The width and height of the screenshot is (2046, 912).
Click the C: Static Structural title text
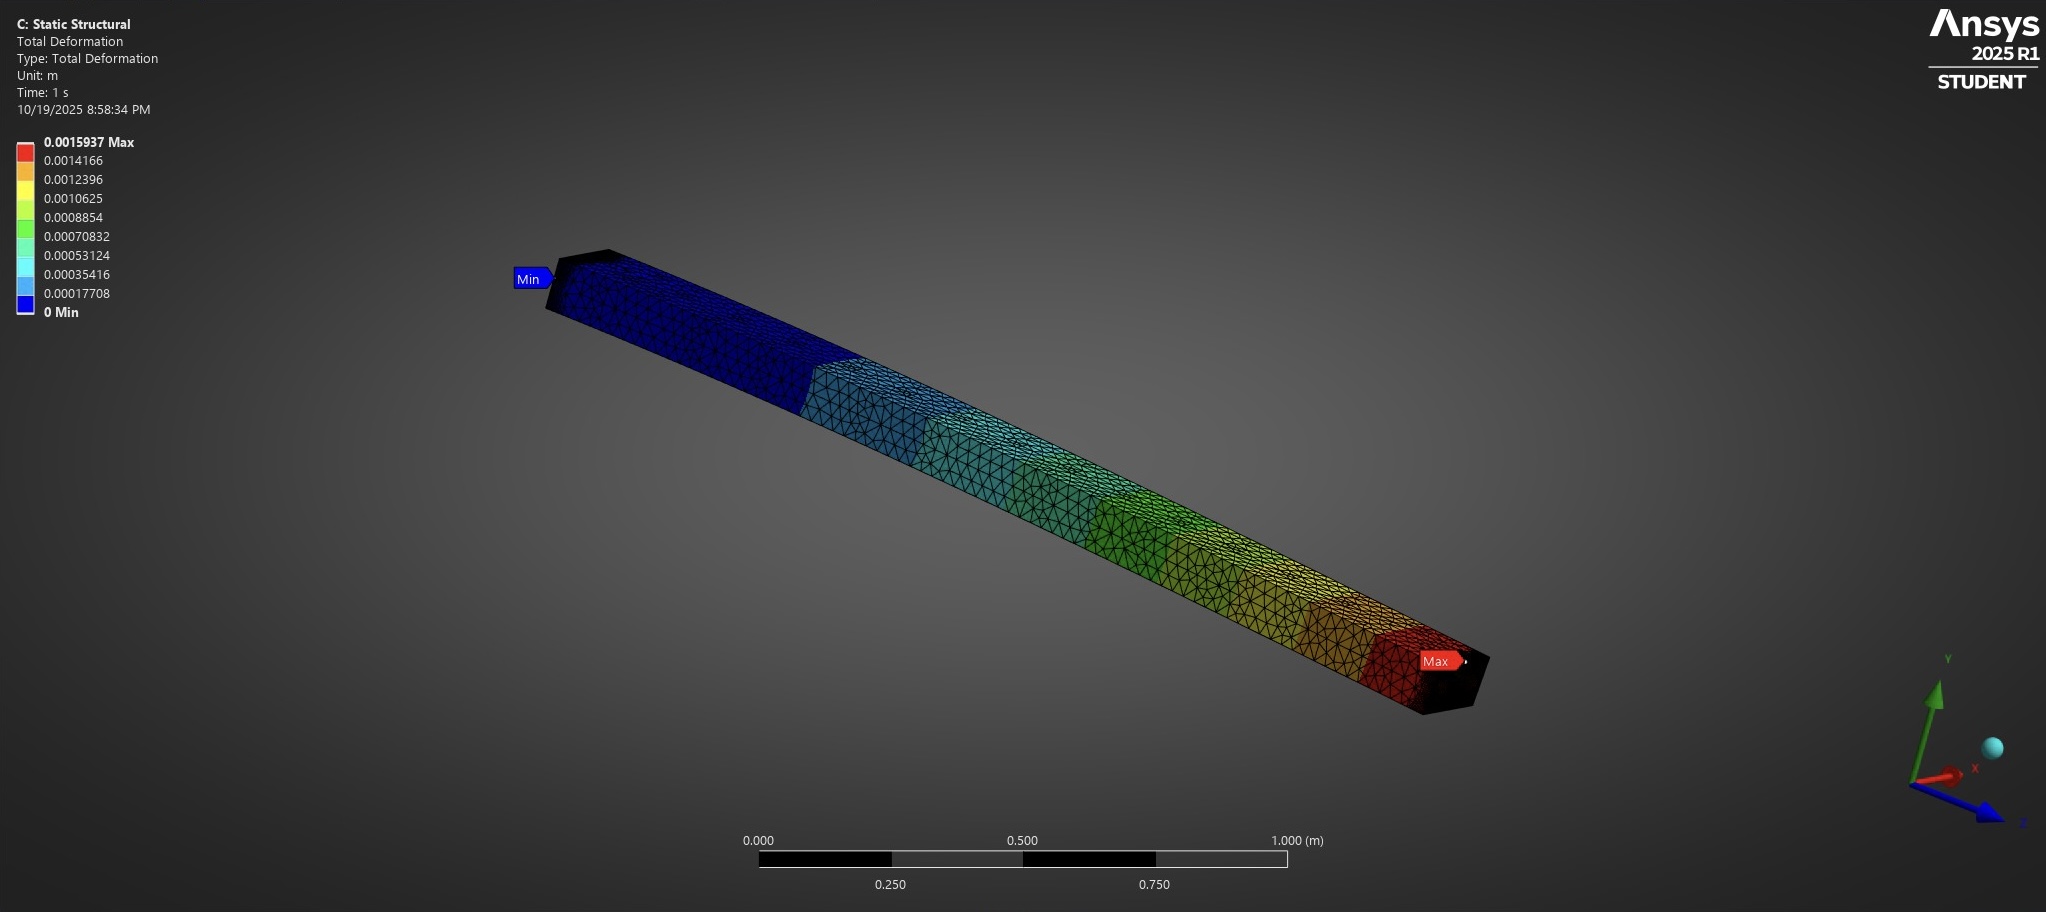click(x=74, y=24)
